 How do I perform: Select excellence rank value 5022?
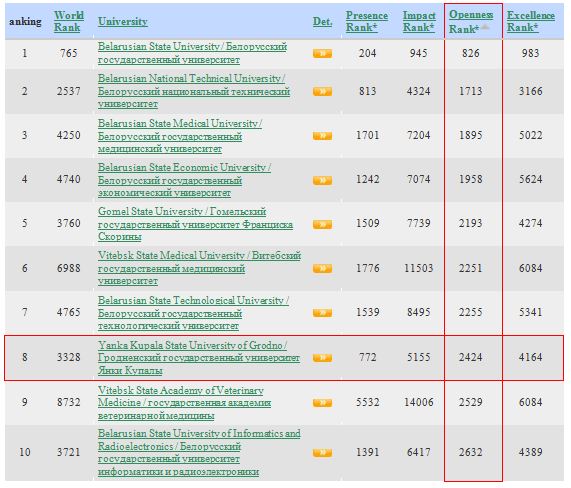pos(531,135)
